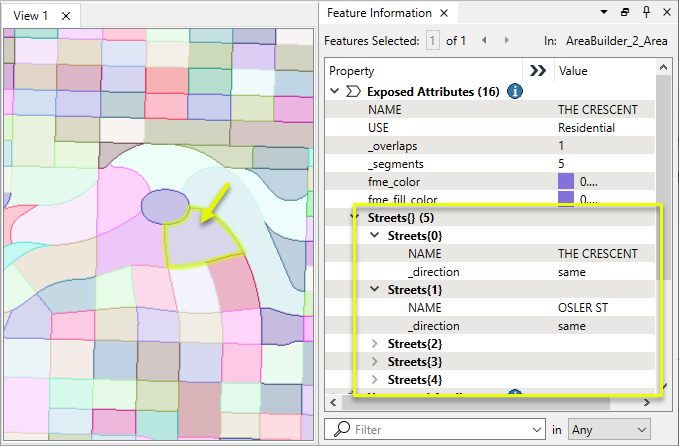Click the purple circle polygon on the map
This screenshot has width=679, height=446.
click(164, 205)
